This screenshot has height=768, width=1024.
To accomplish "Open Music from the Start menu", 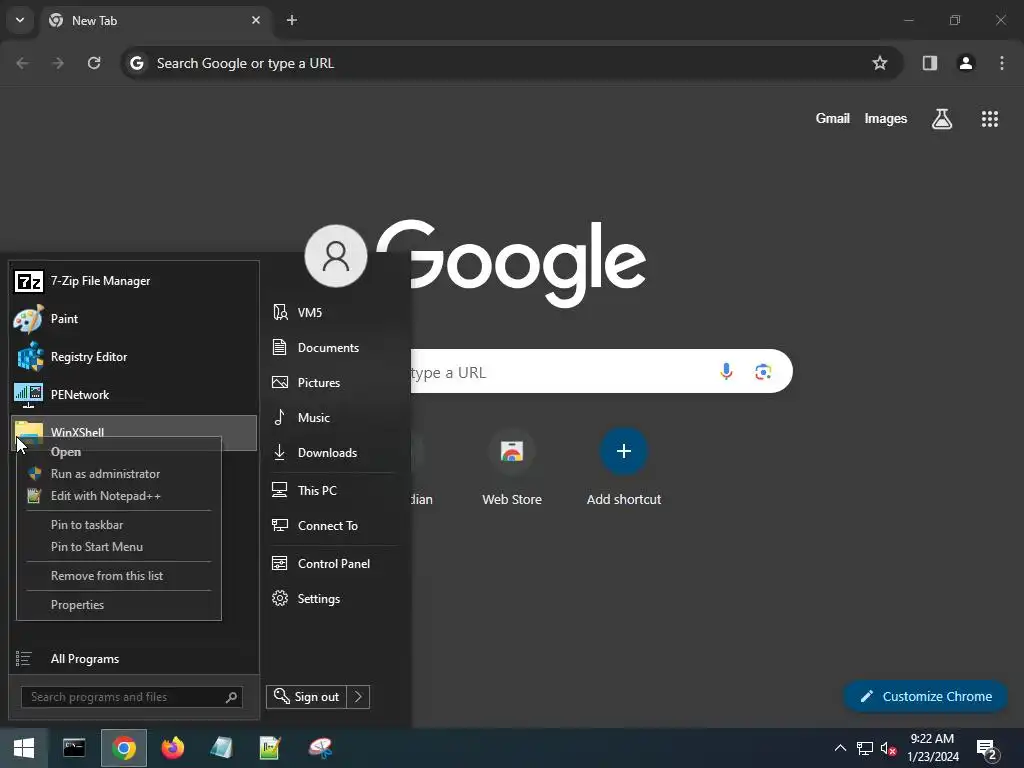I will pyautogui.click(x=333, y=417).
